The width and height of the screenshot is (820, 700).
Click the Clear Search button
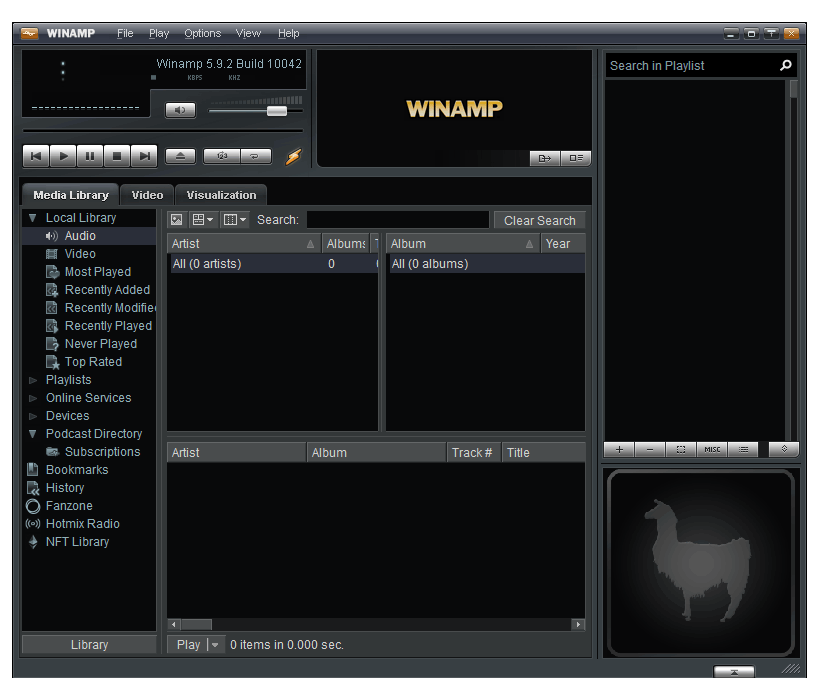coord(537,220)
